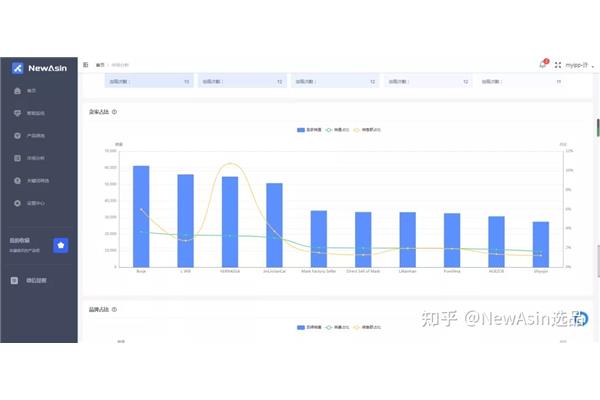Screen dimensions: 600x400
Task: Click the NewAsin logo icon
Action: [x=18, y=68]
